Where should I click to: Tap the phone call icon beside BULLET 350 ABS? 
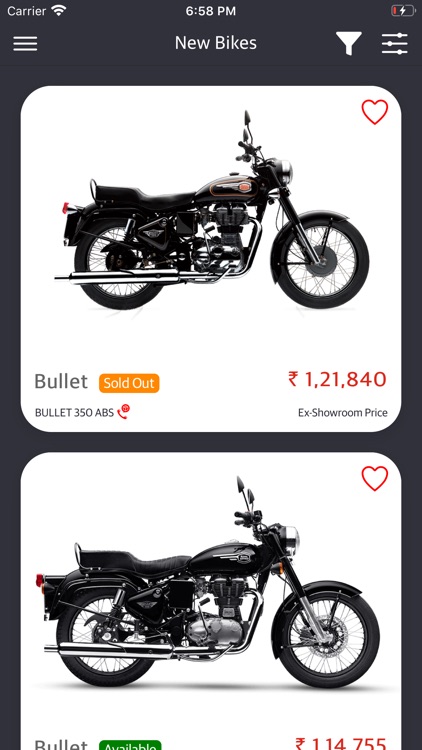(123, 411)
